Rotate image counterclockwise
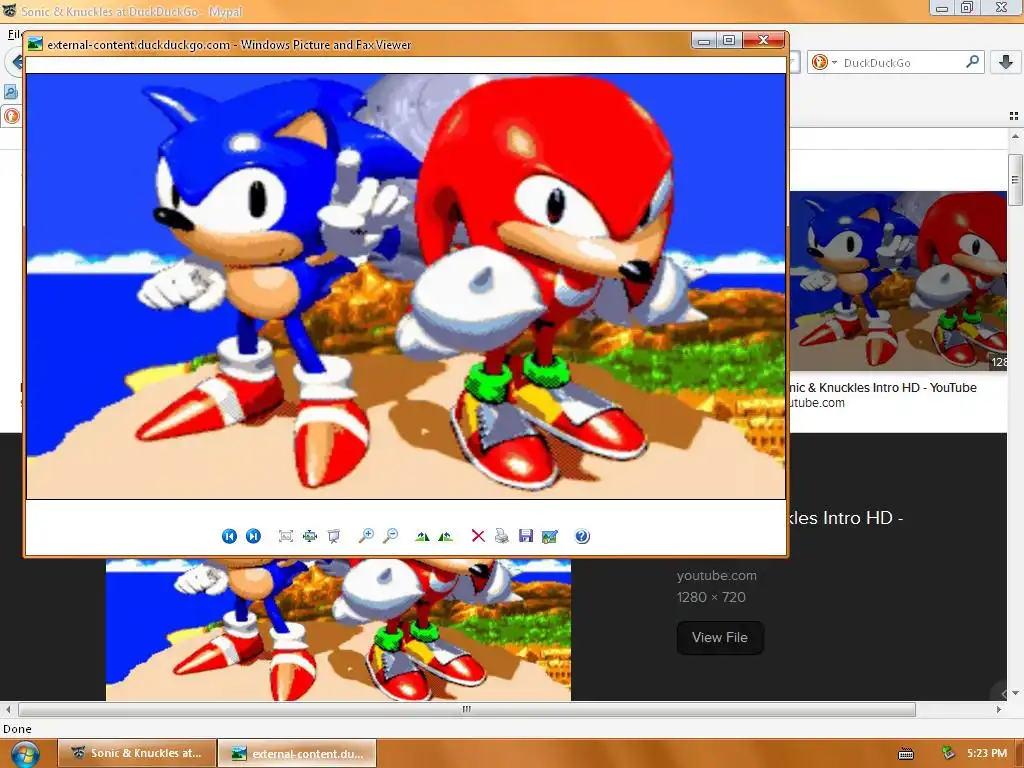 (446, 536)
